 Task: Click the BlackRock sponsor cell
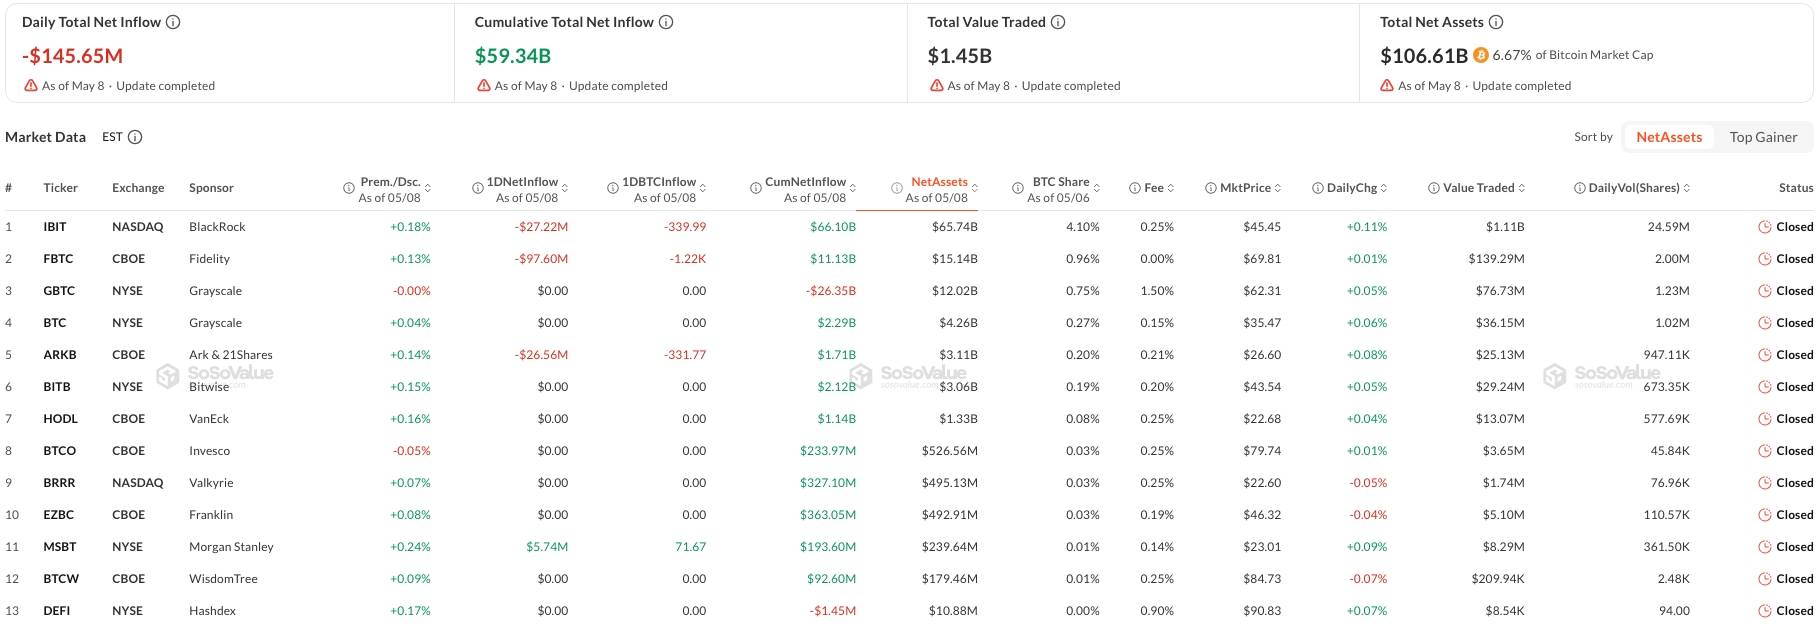(217, 227)
